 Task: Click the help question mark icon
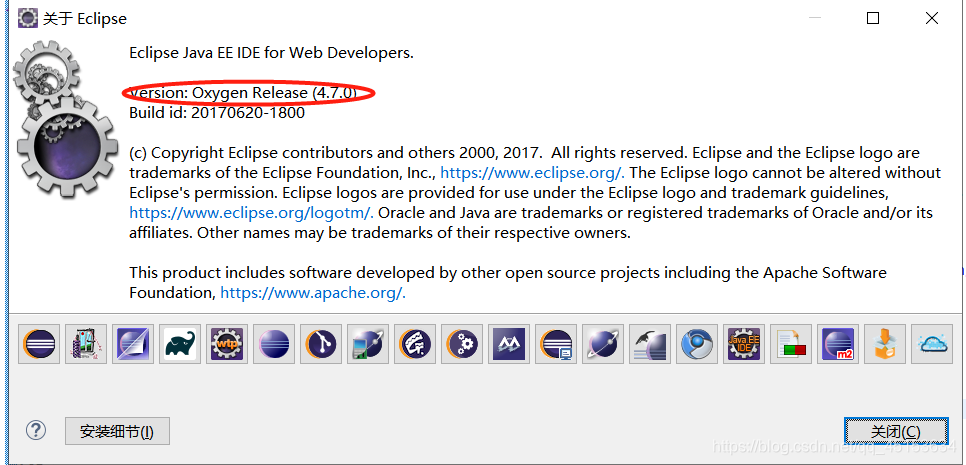[36, 430]
